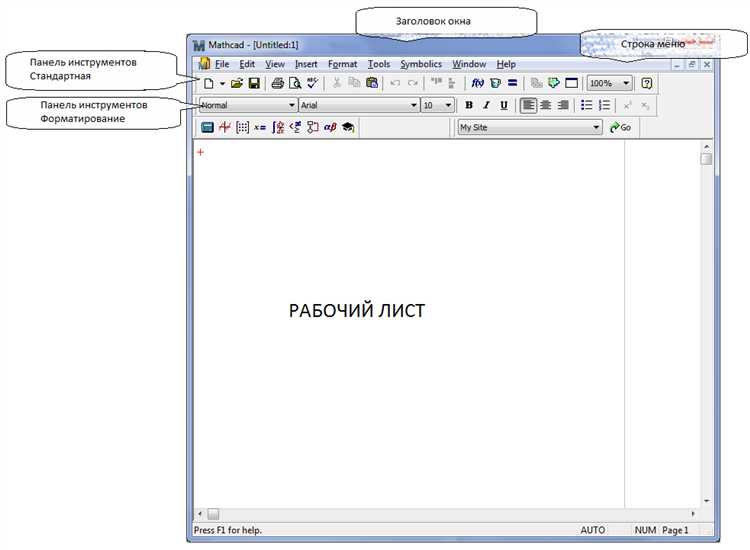Screen dimensions: 750x550
Task: Save the worksheet with the floppy disk icon
Action: [254, 83]
